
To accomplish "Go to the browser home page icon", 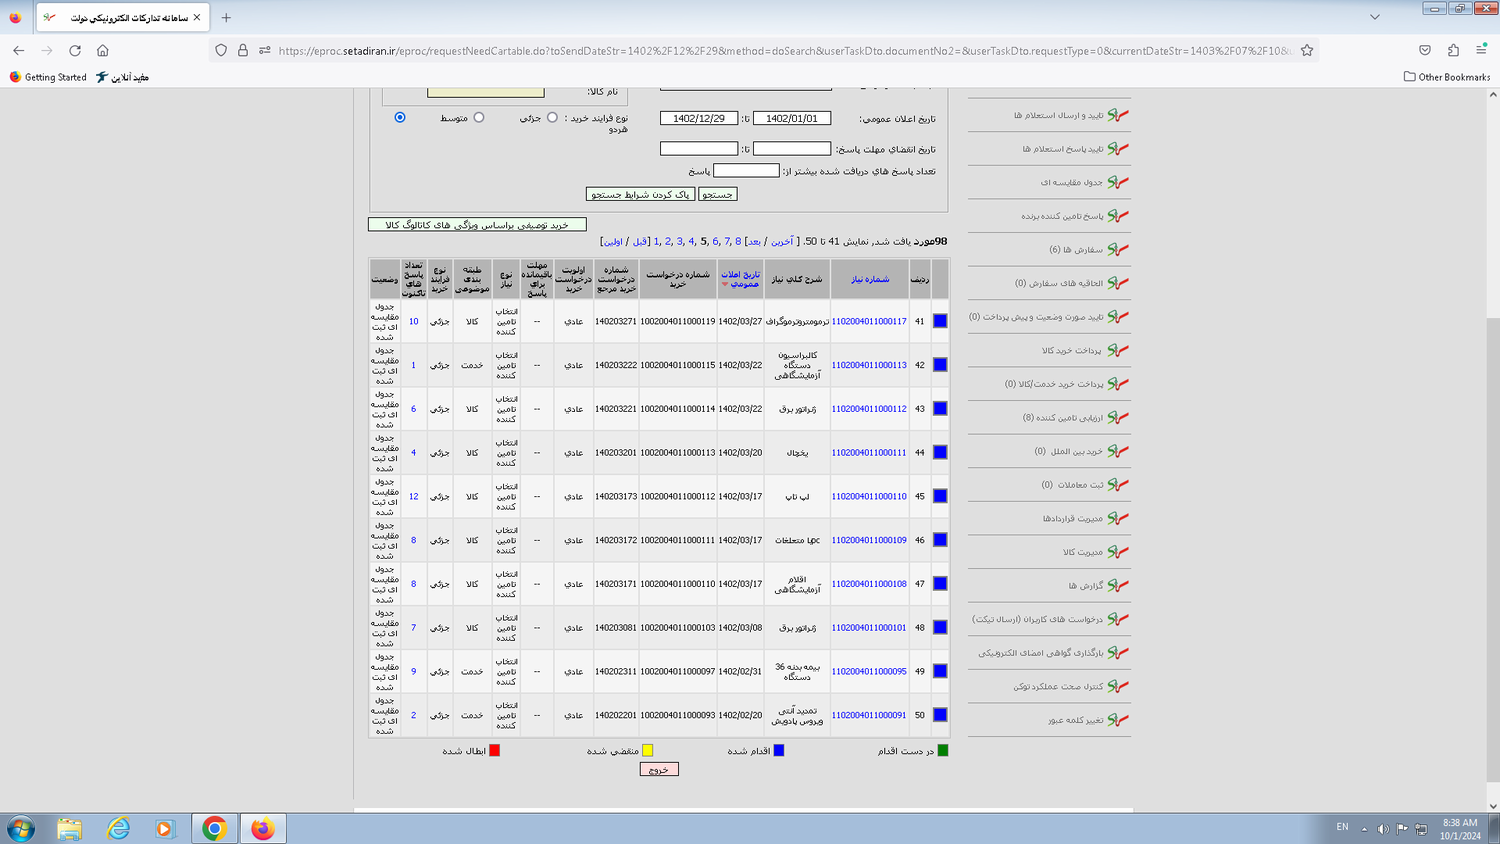I will [103, 50].
